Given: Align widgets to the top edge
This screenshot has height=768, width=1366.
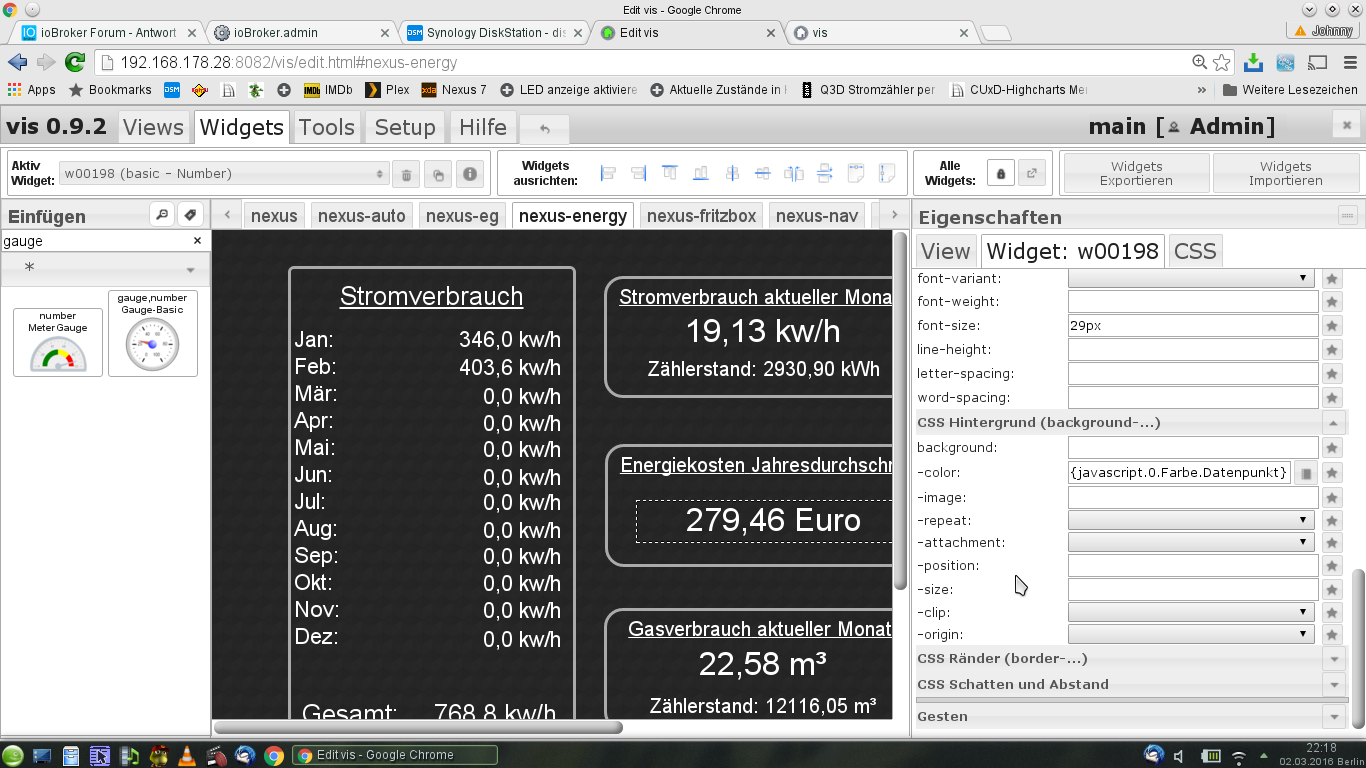Looking at the screenshot, I should tap(670, 173).
